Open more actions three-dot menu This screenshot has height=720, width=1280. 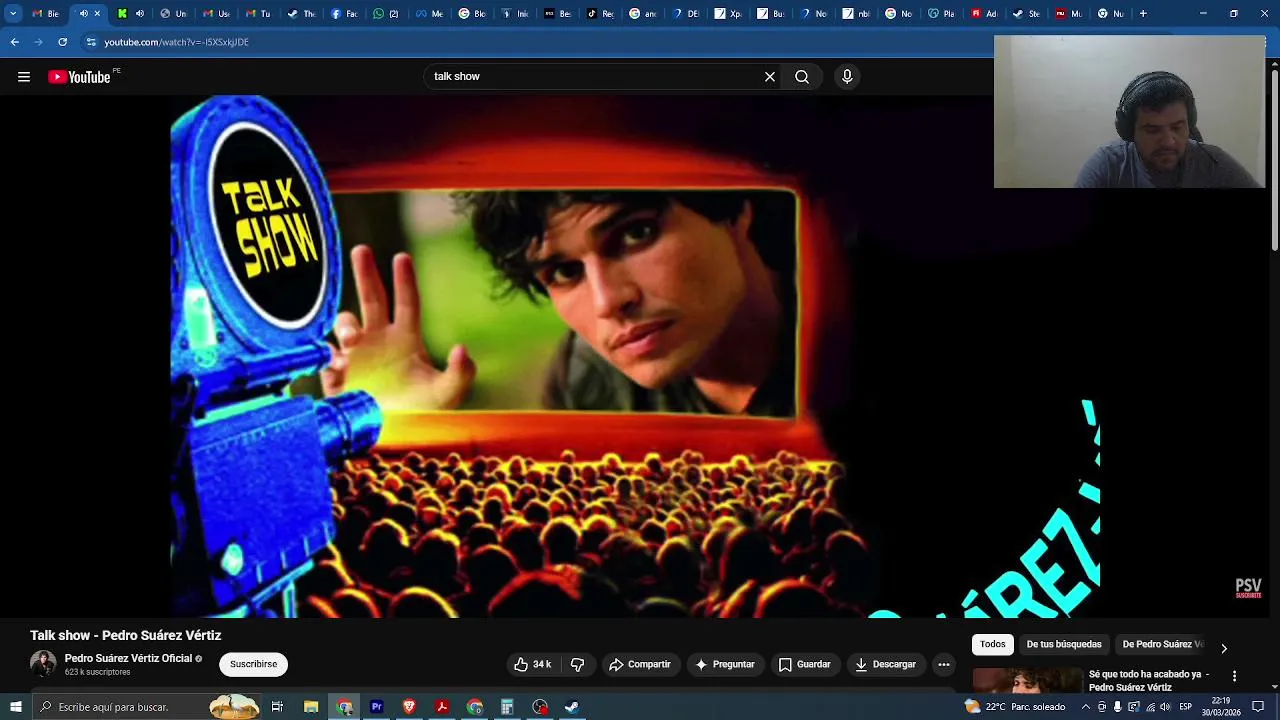[944, 664]
